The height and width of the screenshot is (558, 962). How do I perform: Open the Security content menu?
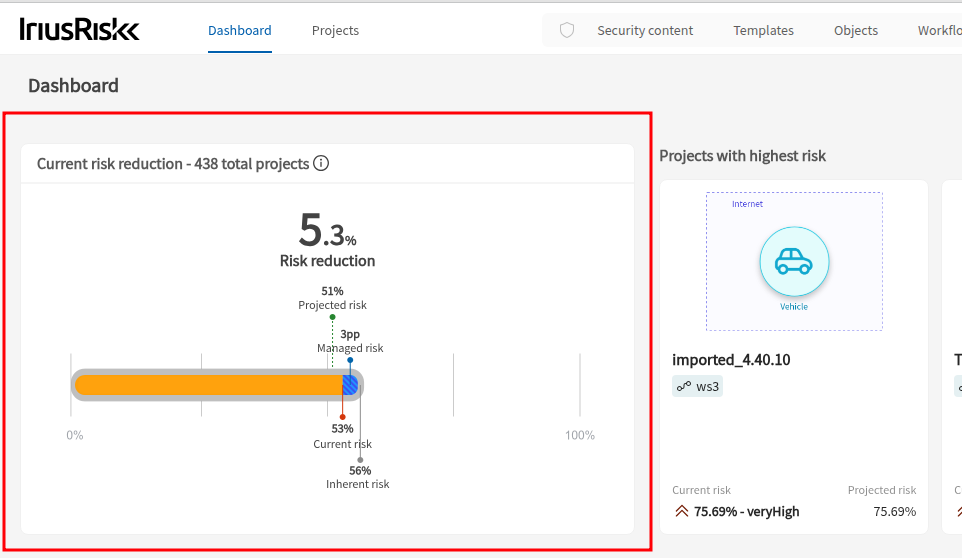(x=645, y=31)
